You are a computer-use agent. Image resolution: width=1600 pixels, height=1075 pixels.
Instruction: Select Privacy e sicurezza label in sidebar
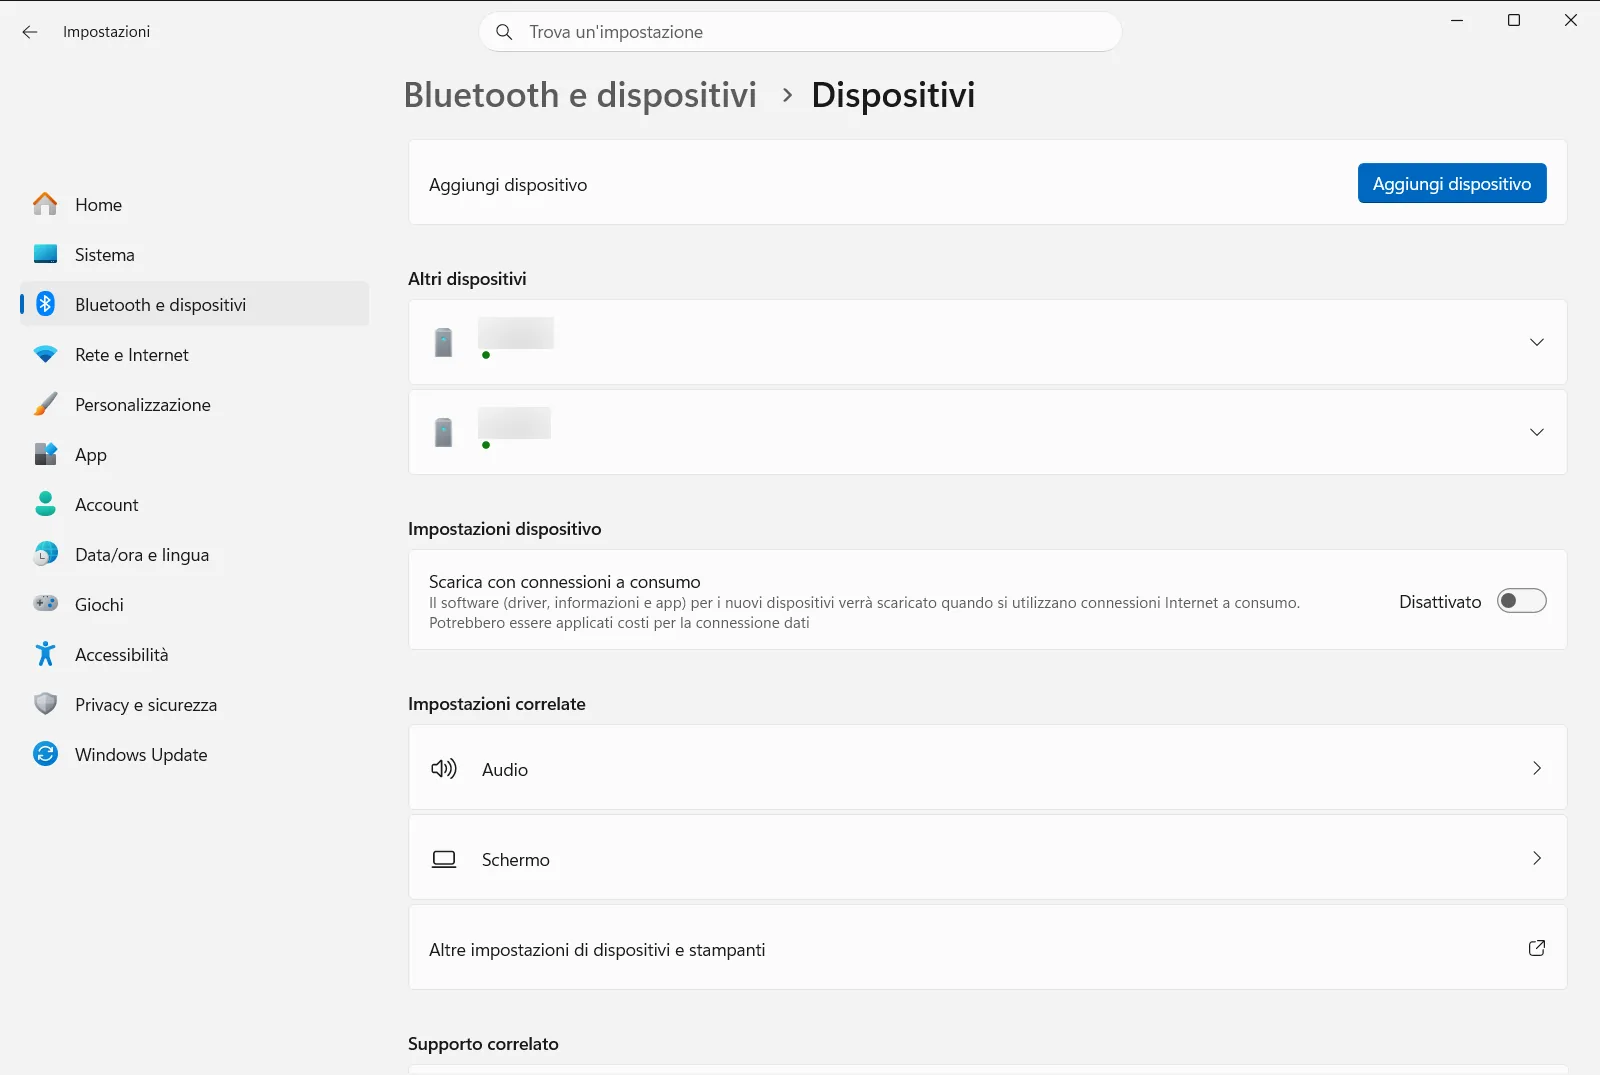click(x=146, y=705)
